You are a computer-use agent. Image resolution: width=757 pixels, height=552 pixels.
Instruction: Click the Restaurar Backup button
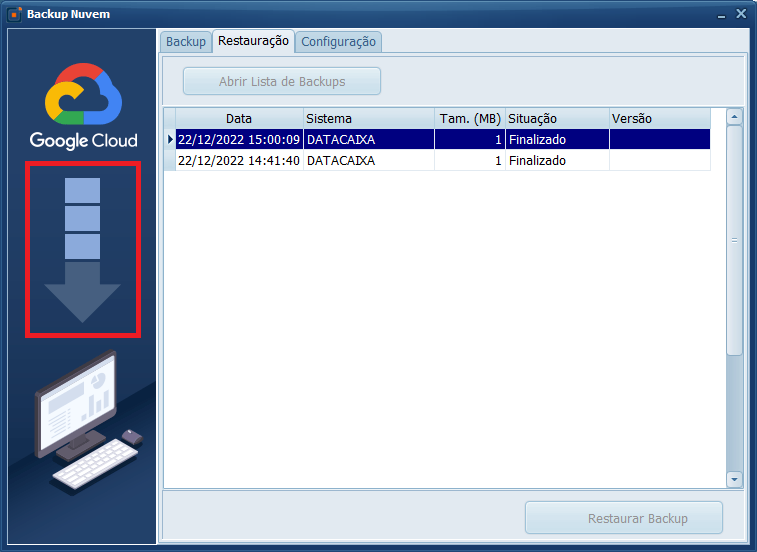pos(624,518)
